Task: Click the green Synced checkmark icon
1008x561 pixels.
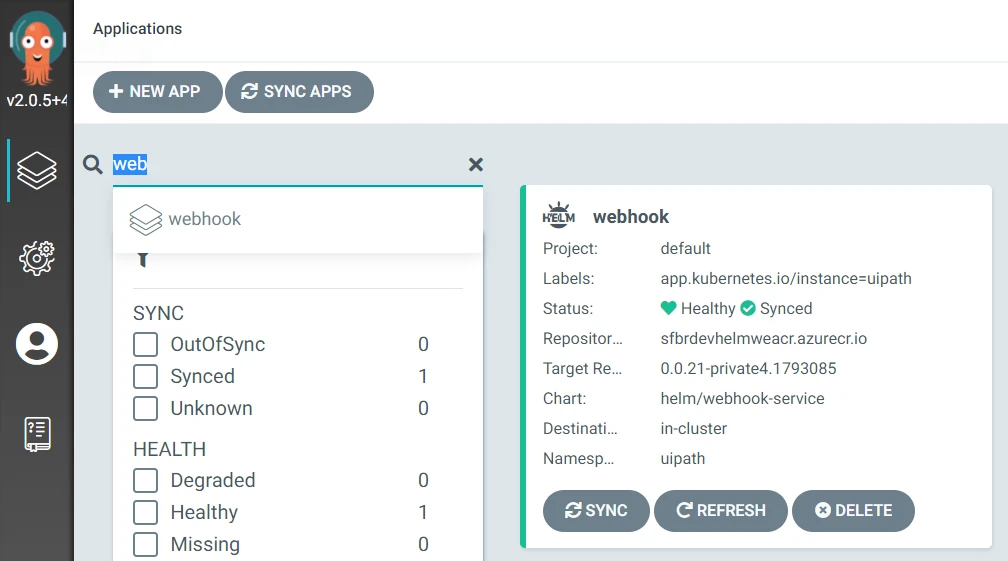Action: pyautogui.click(x=748, y=308)
